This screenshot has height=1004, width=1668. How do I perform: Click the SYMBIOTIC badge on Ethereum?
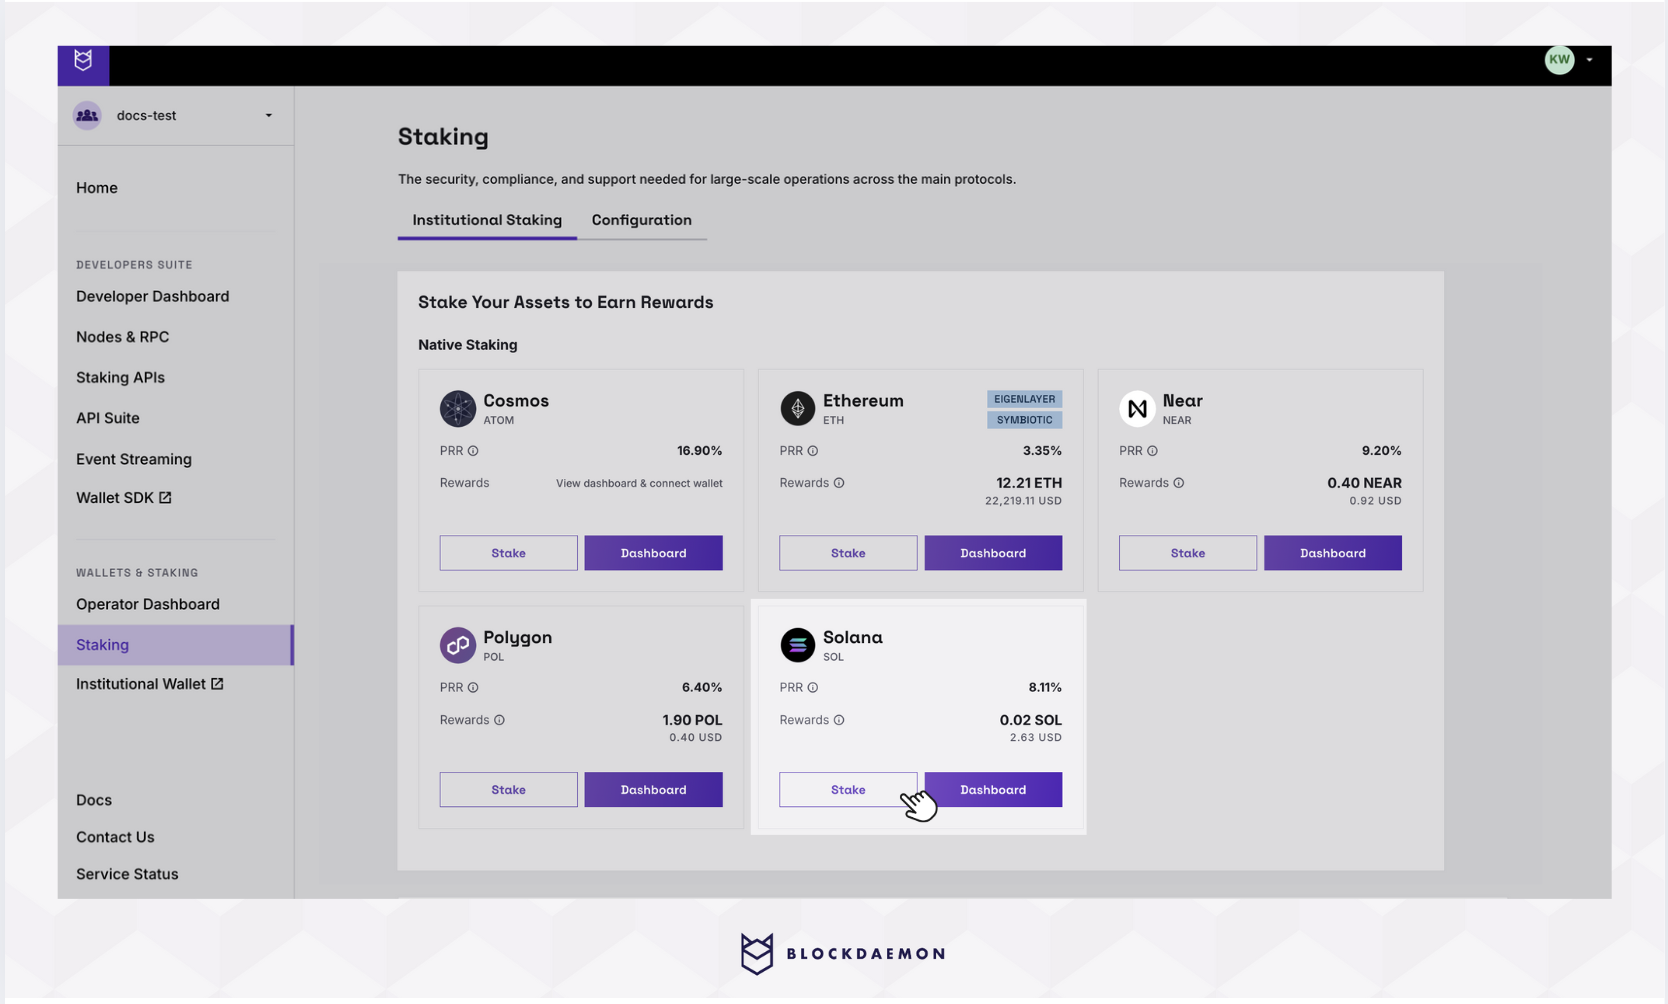point(1024,420)
